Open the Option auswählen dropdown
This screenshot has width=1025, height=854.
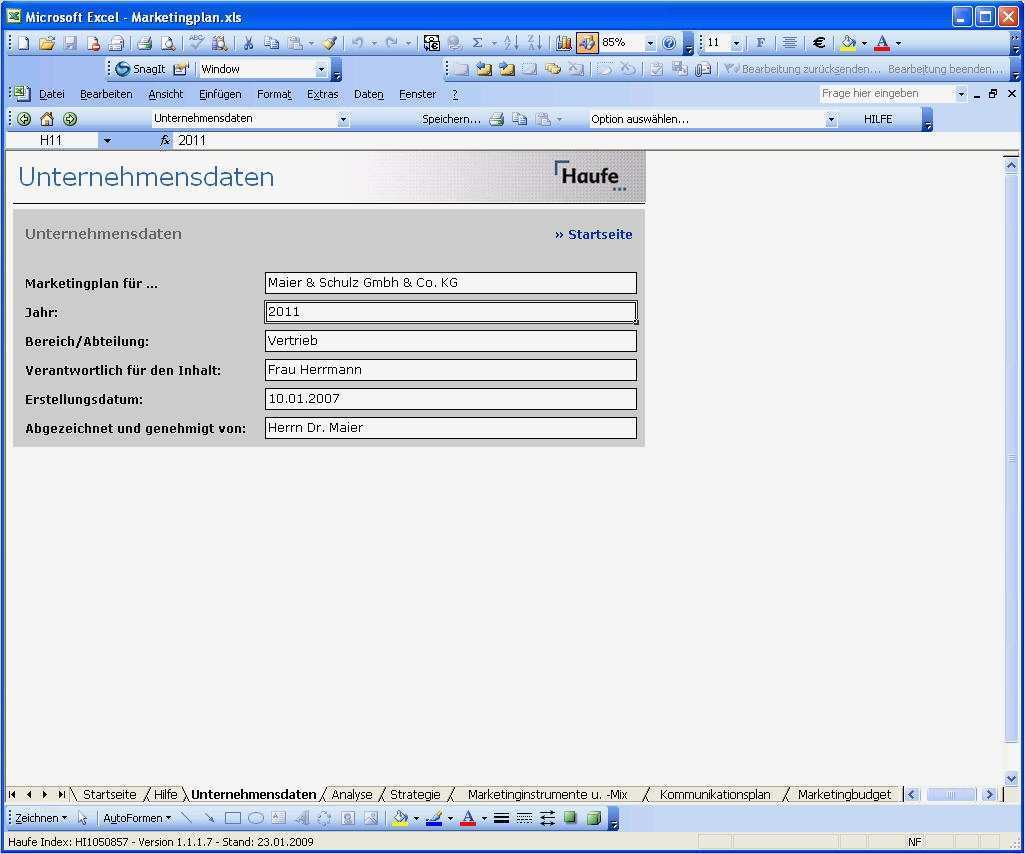point(830,118)
